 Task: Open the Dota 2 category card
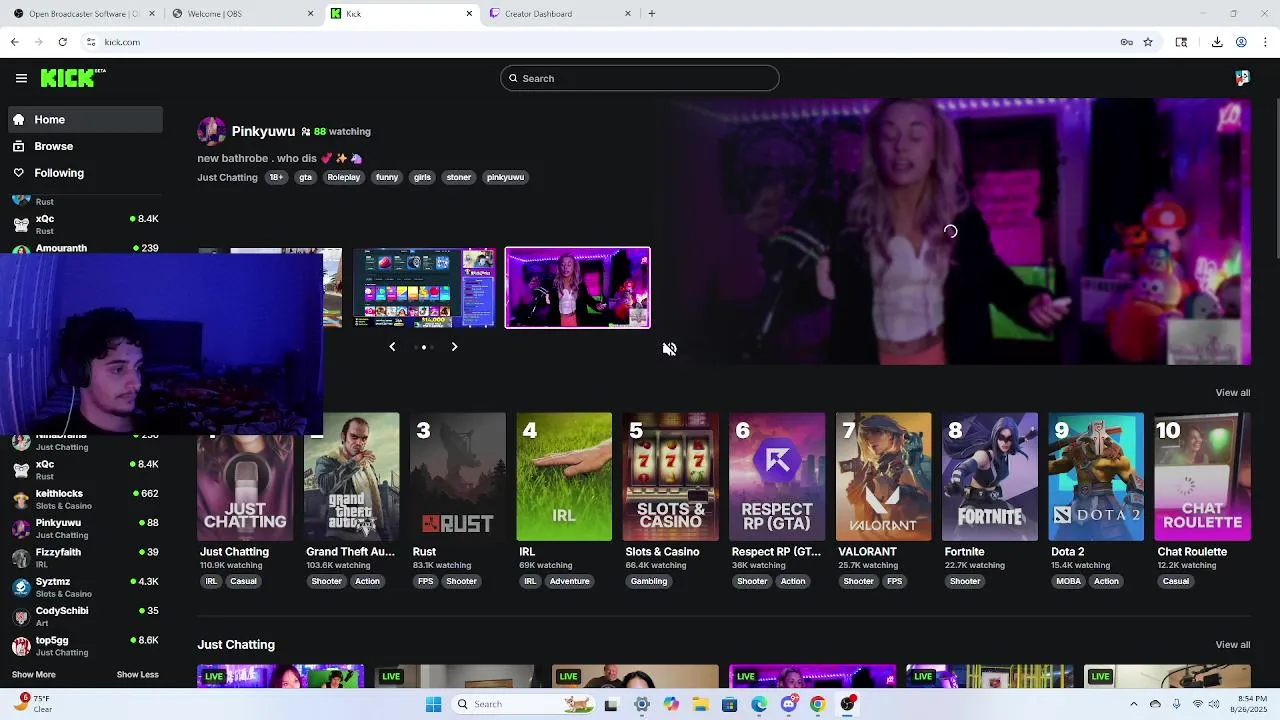(x=1096, y=477)
